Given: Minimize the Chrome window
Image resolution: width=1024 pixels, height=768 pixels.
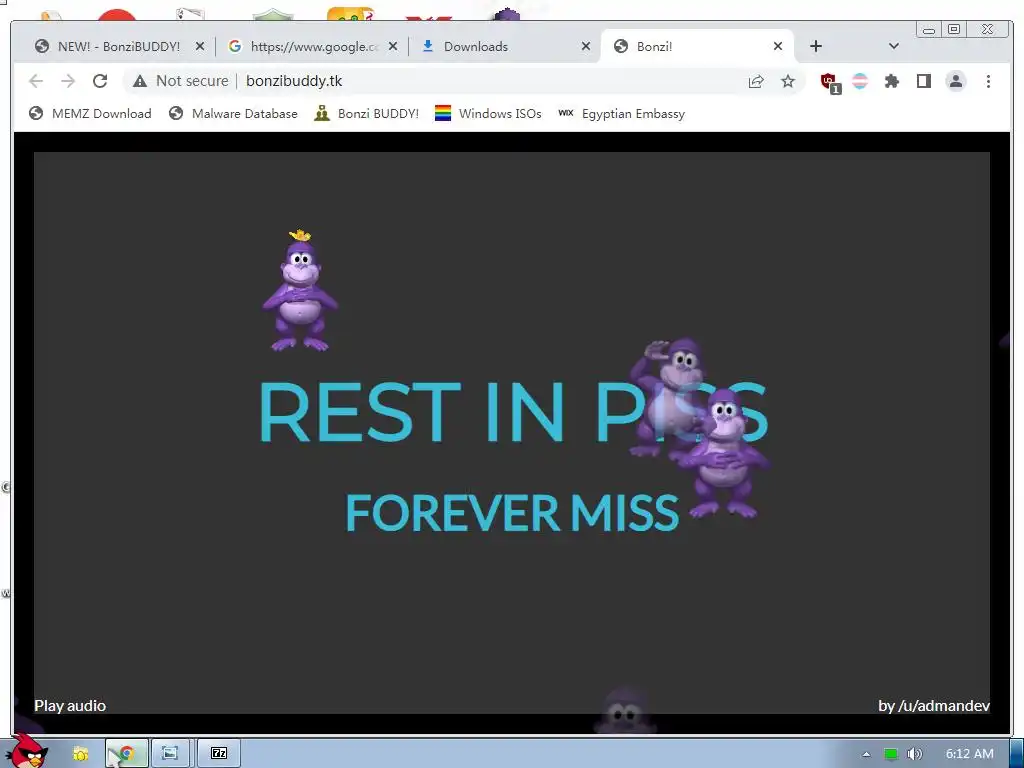Looking at the screenshot, I should 929,29.
